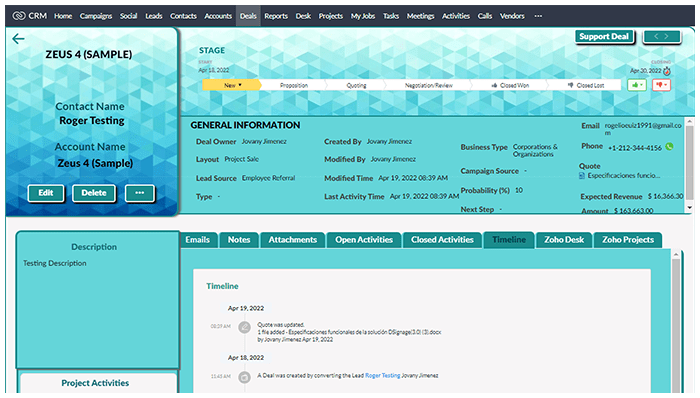Open the green thumbs-up dropdown
This screenshot has height=398, width=700.
(x=637, y=85)
